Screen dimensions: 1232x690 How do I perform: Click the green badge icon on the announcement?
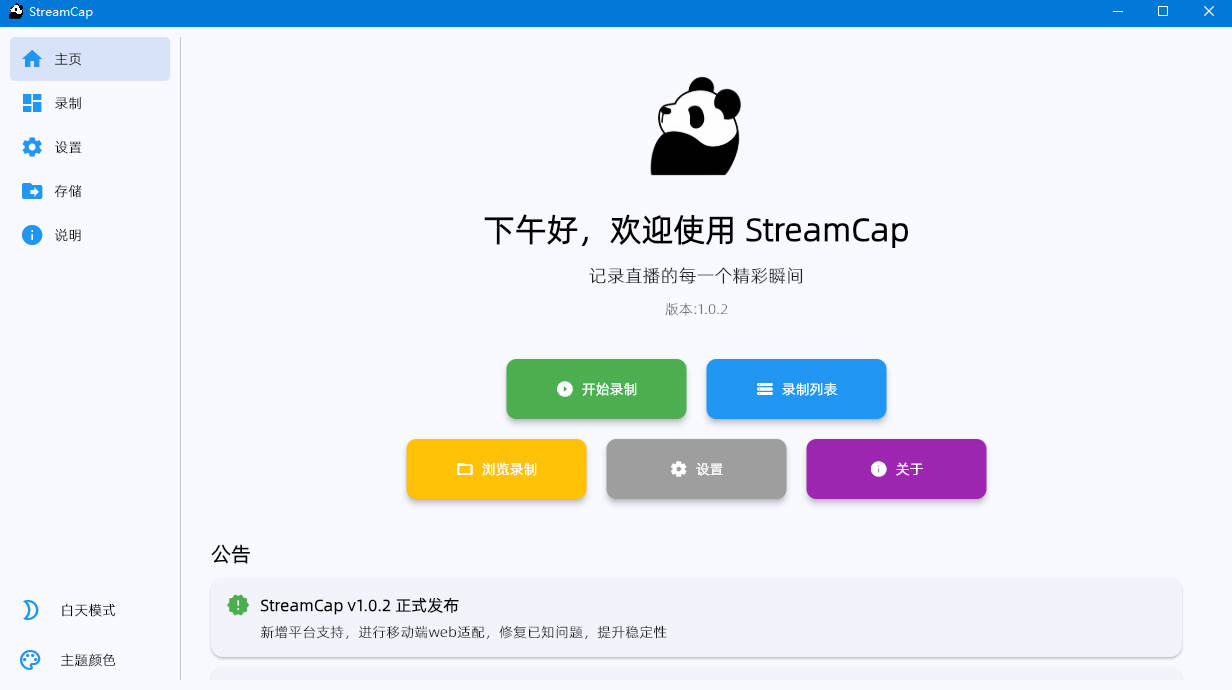(x=238, y=605)
